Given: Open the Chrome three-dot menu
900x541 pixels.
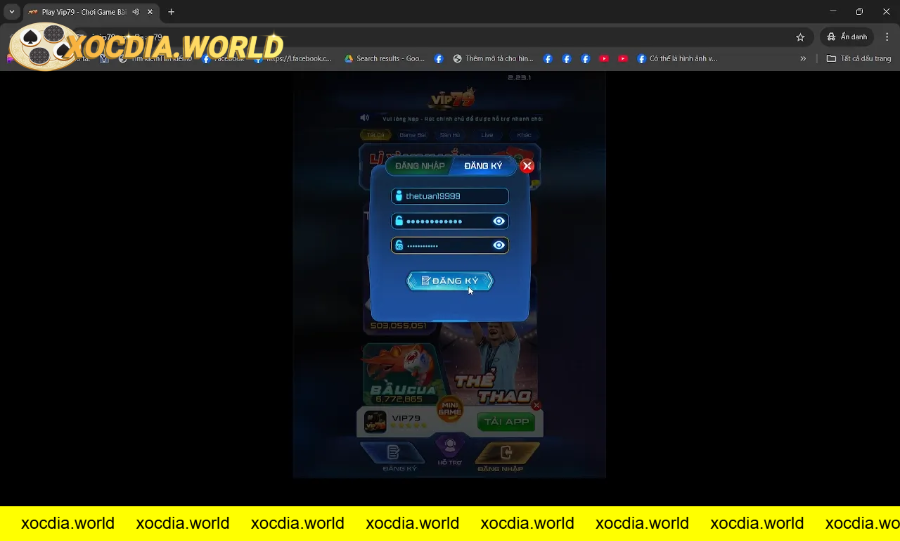Looking at the screenshot, I should [887, 37].
